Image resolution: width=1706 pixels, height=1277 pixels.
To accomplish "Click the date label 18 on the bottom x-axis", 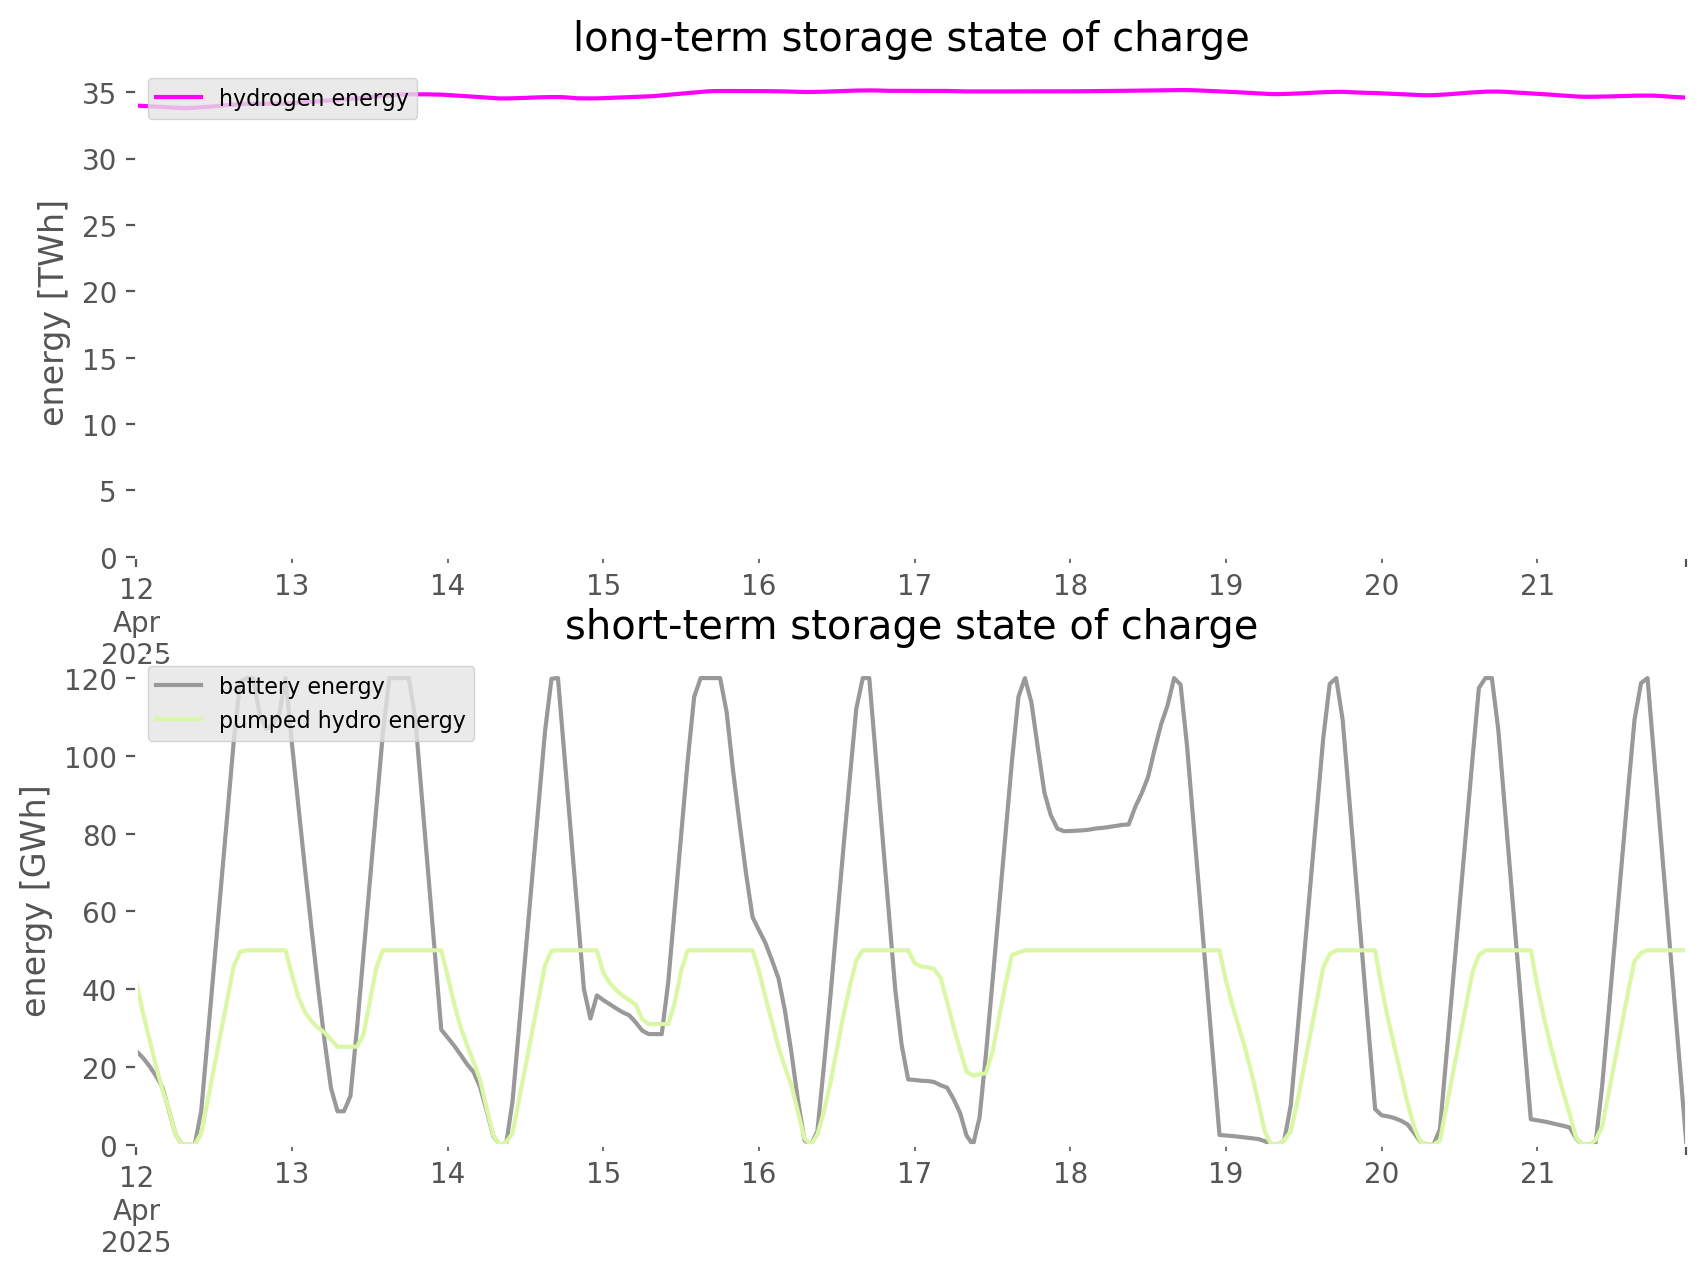I will [1070, 1173].
